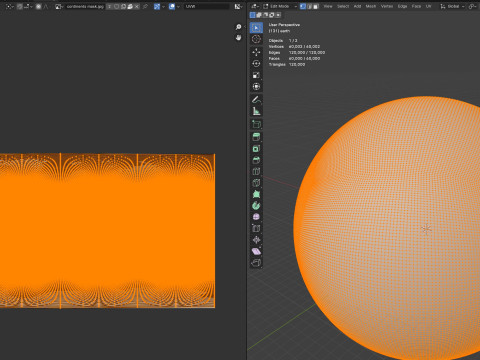Choose the Measure tool
This screenshot has height=360, width=480.
click(256, 111)
